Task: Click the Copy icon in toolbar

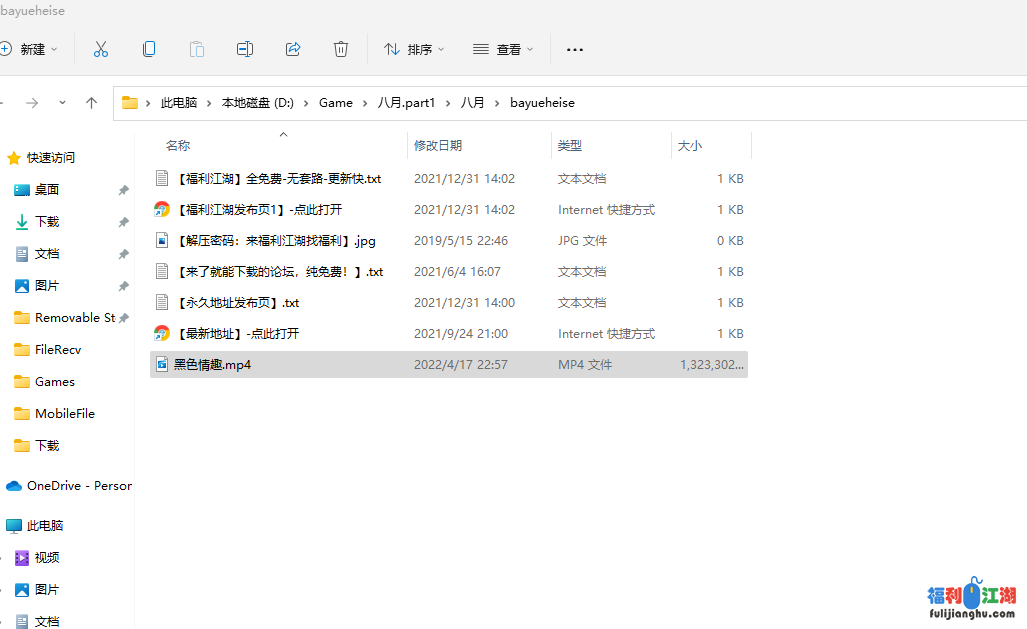Action: (x=149, y=49)
